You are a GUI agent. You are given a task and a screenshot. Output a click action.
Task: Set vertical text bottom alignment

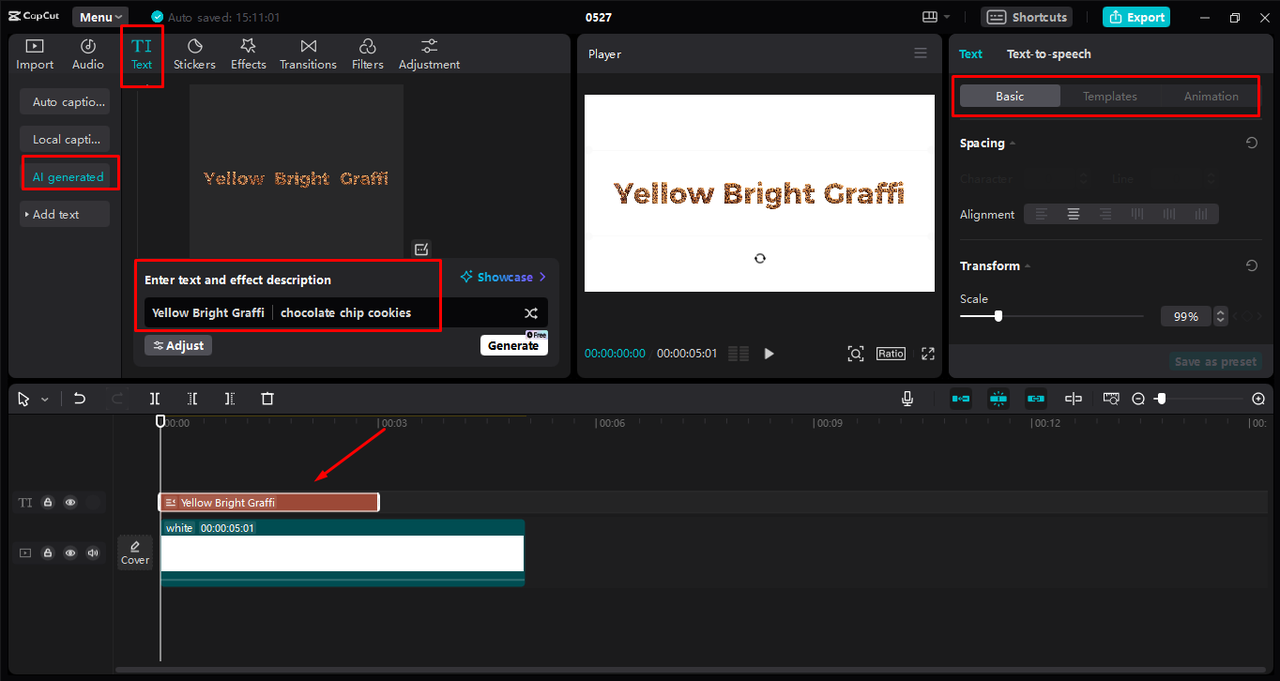pyautogui.click(x=1201, y=214)
